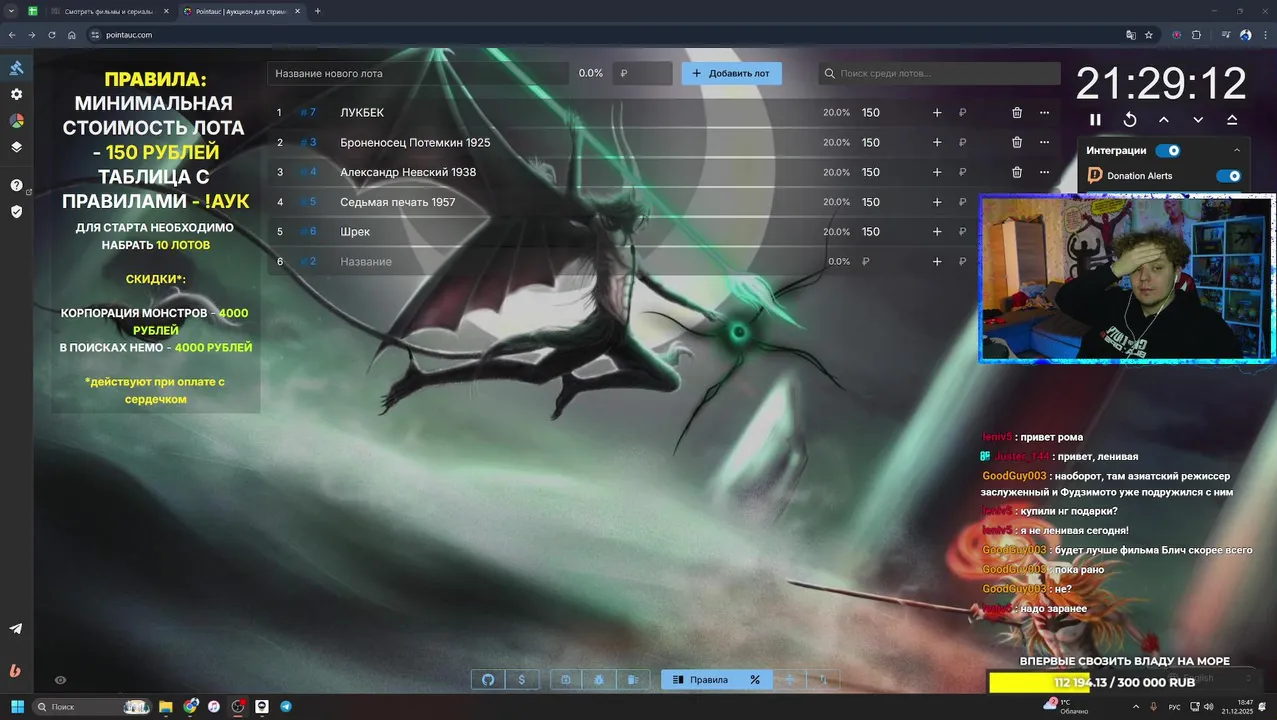
Task: Open the wheel chart icon in sidebar
Action: [16, 120]
